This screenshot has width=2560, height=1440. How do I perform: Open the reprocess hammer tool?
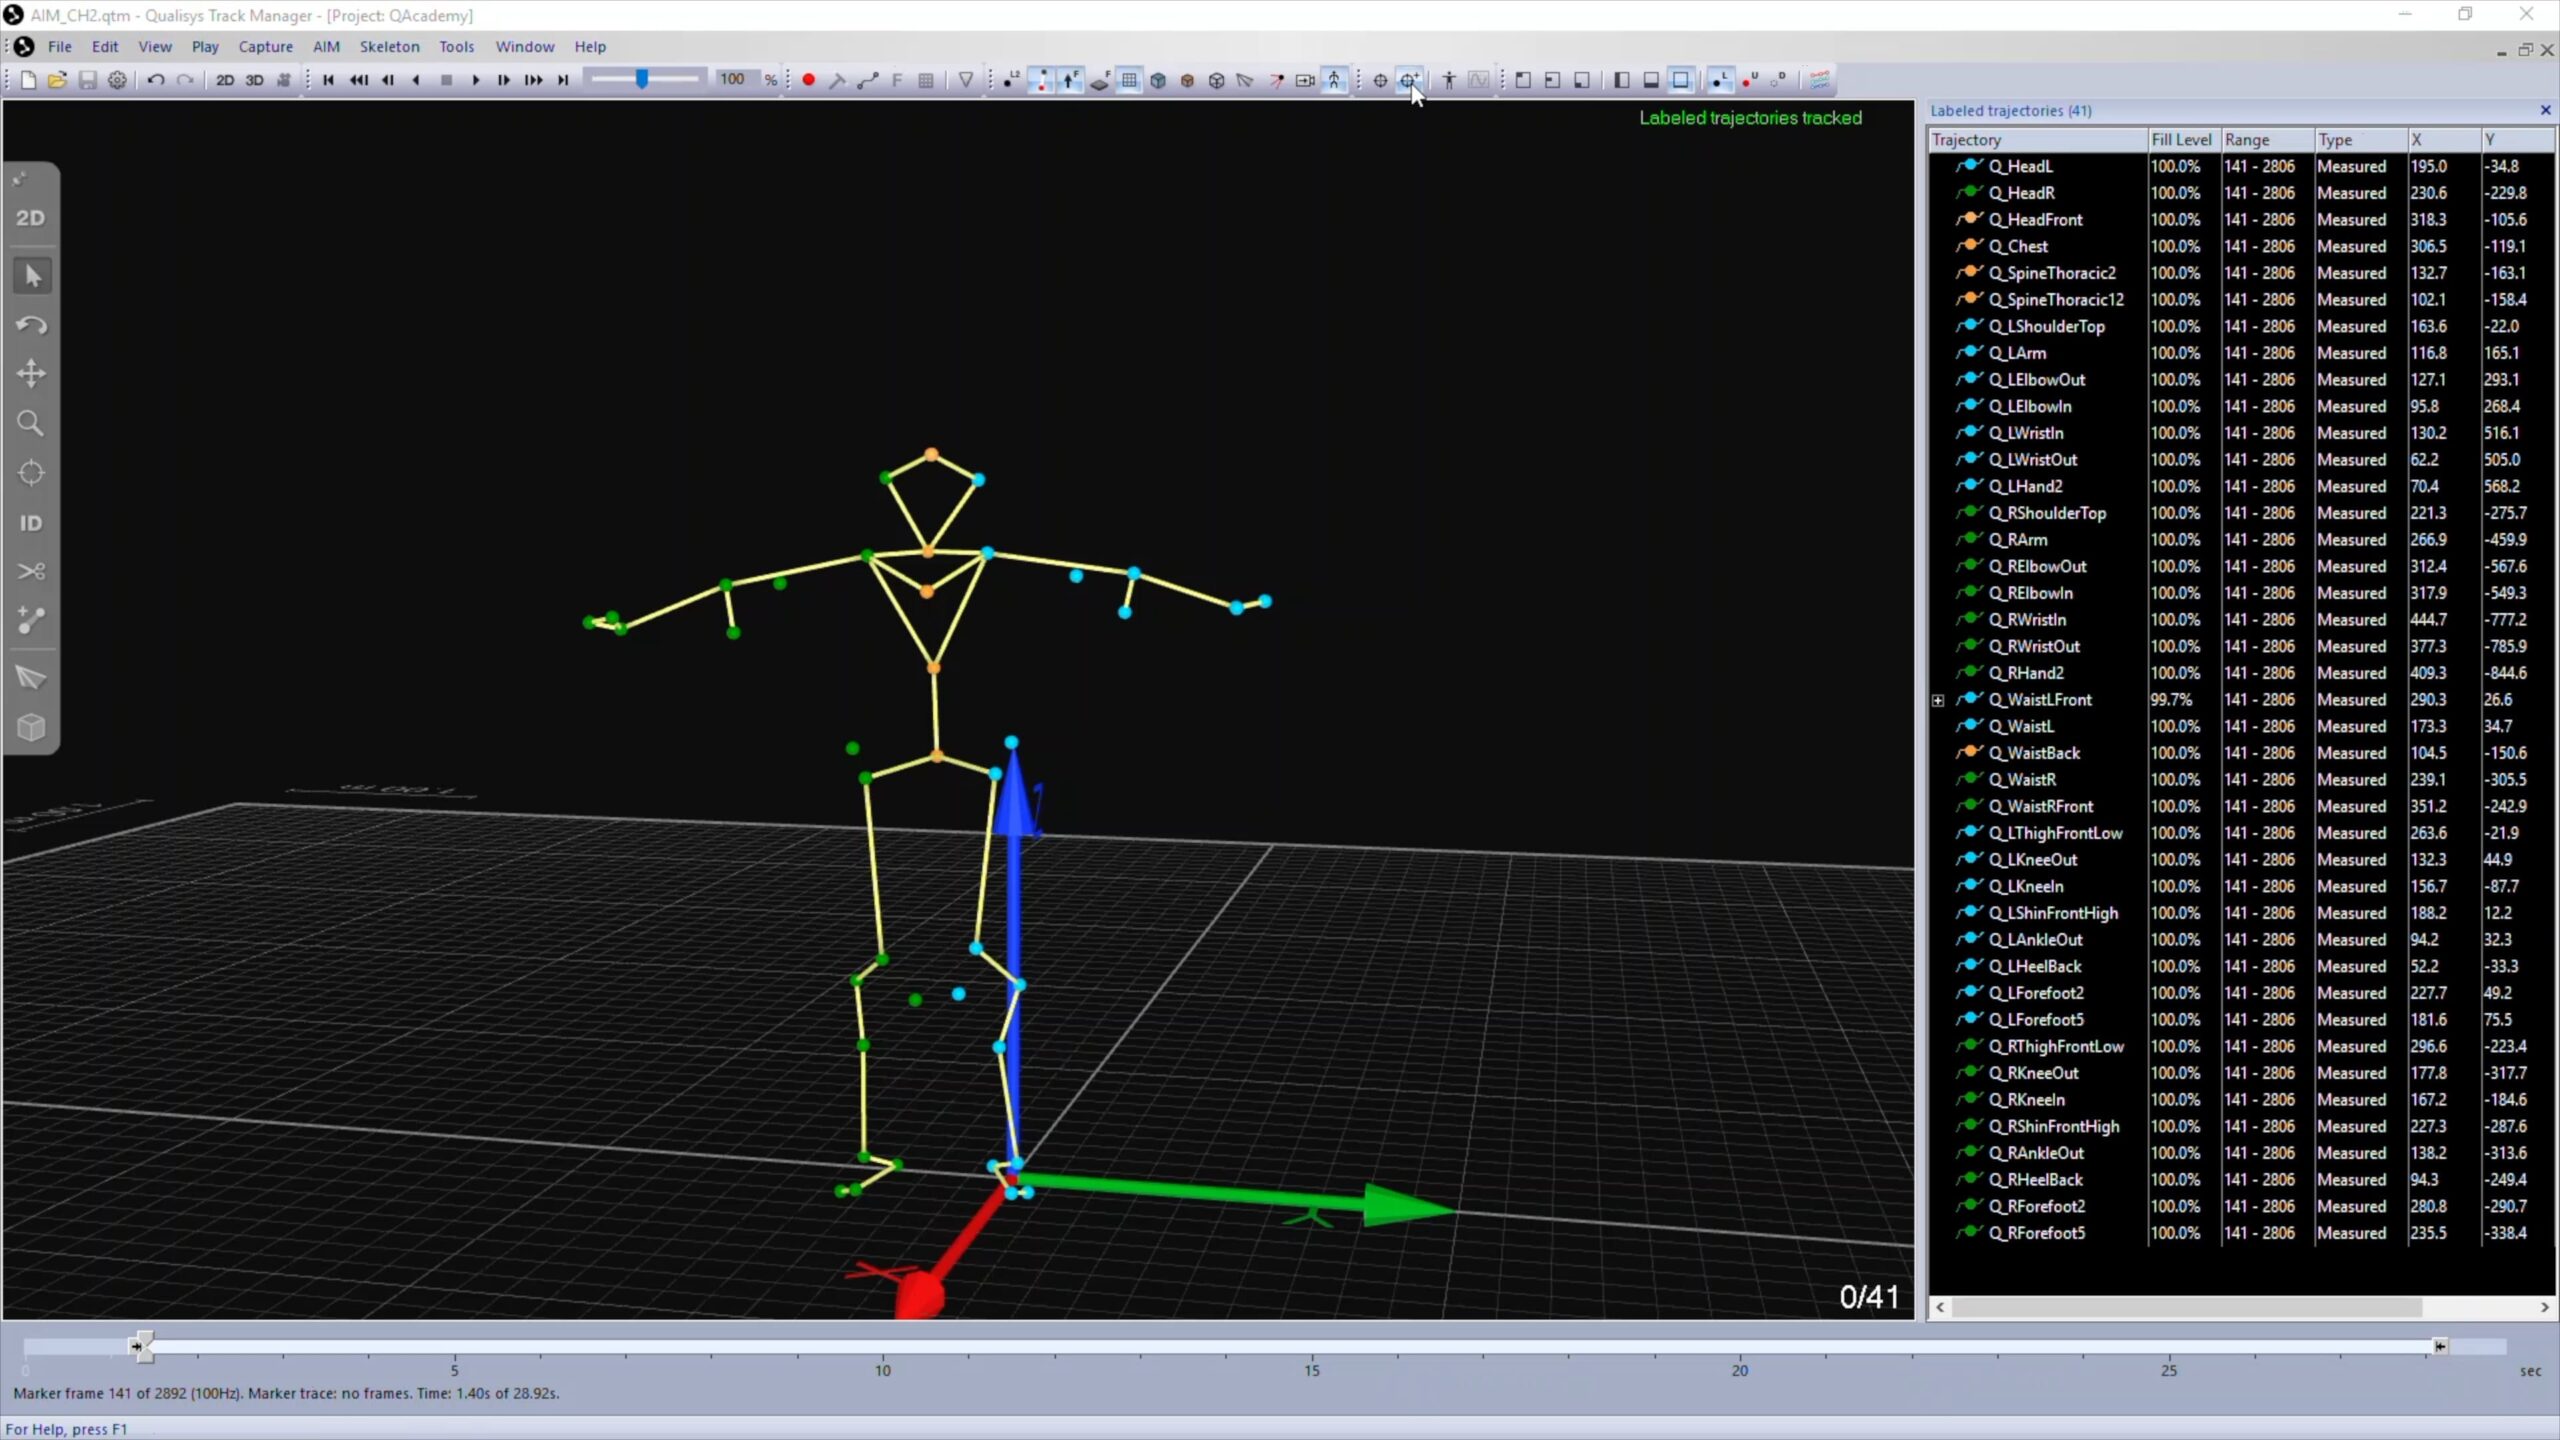837,80
